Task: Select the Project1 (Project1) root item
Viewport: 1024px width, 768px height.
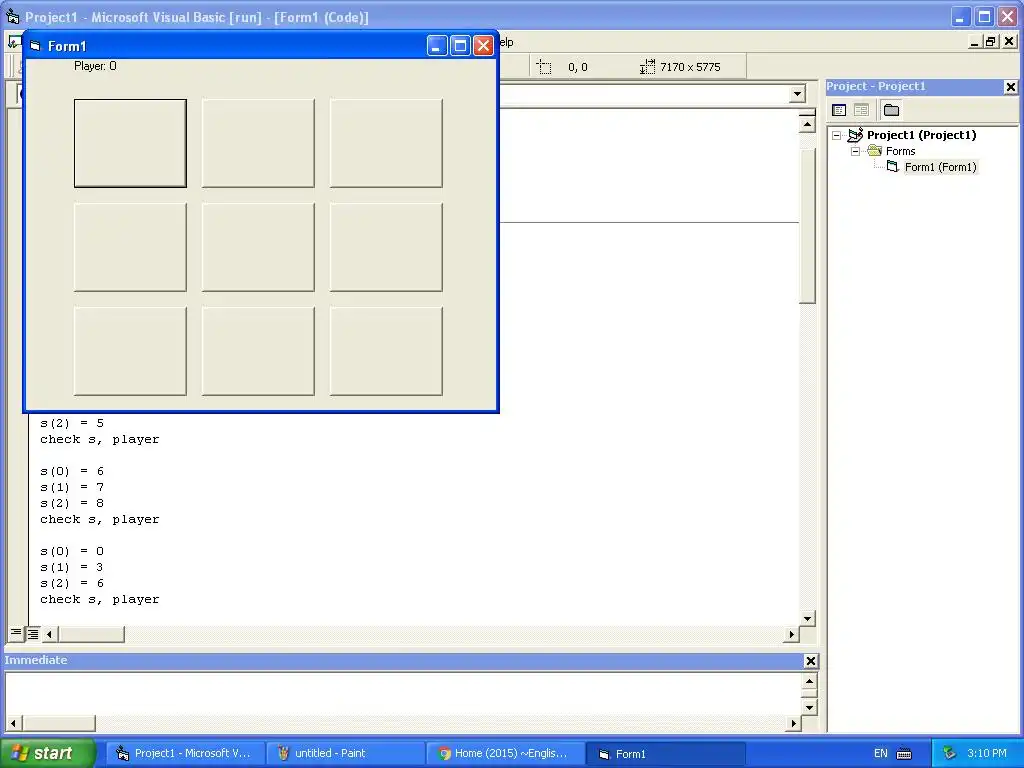Action: tap(921, 135)
